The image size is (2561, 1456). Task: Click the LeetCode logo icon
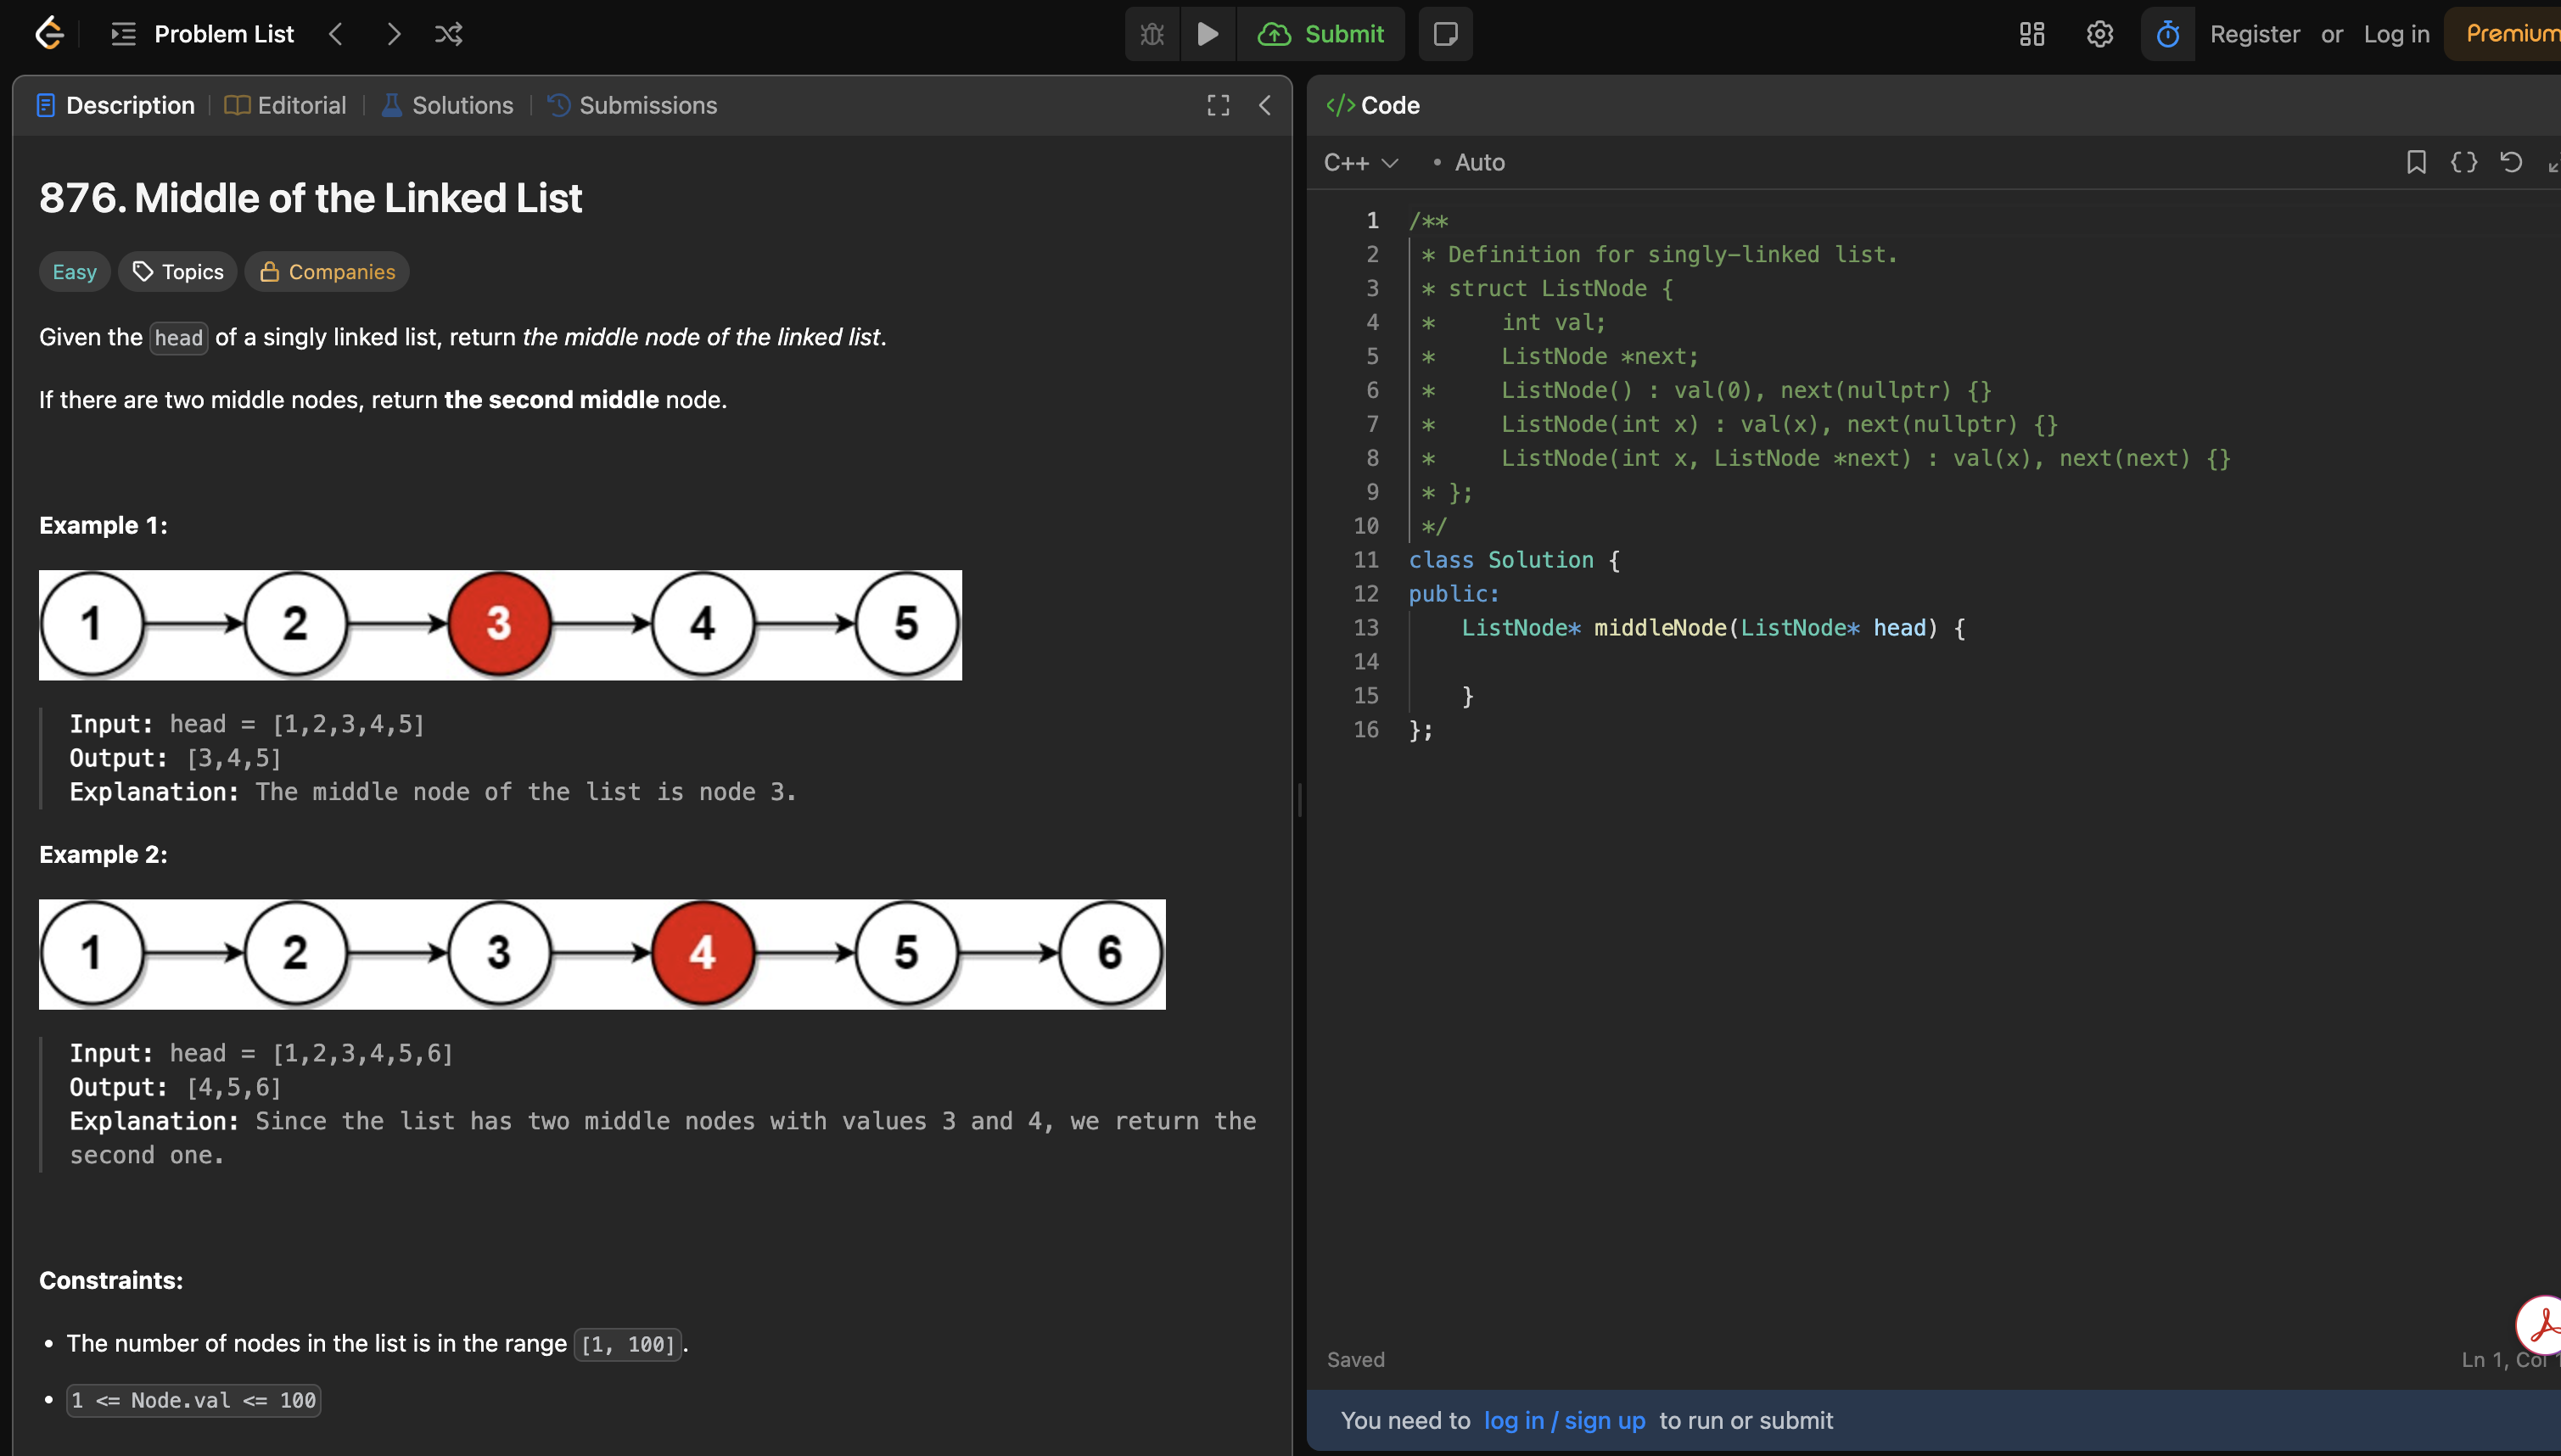tap(49, 34)
